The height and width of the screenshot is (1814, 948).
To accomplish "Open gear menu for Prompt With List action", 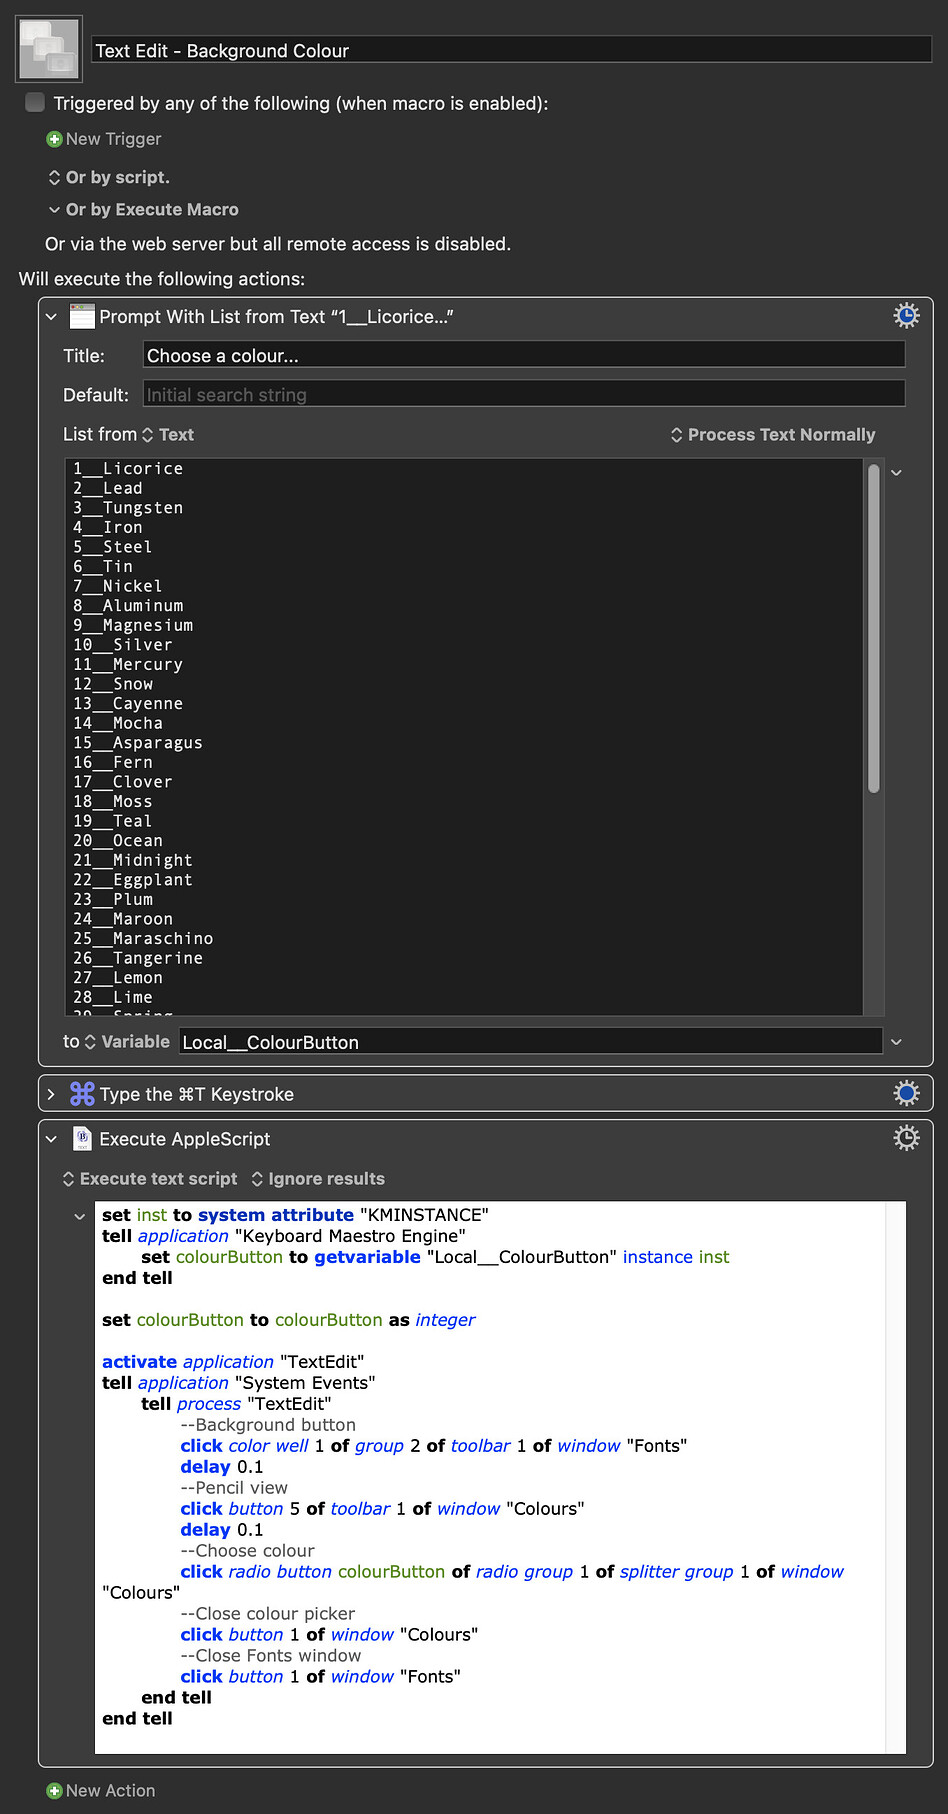I will [x=906, y=316].
